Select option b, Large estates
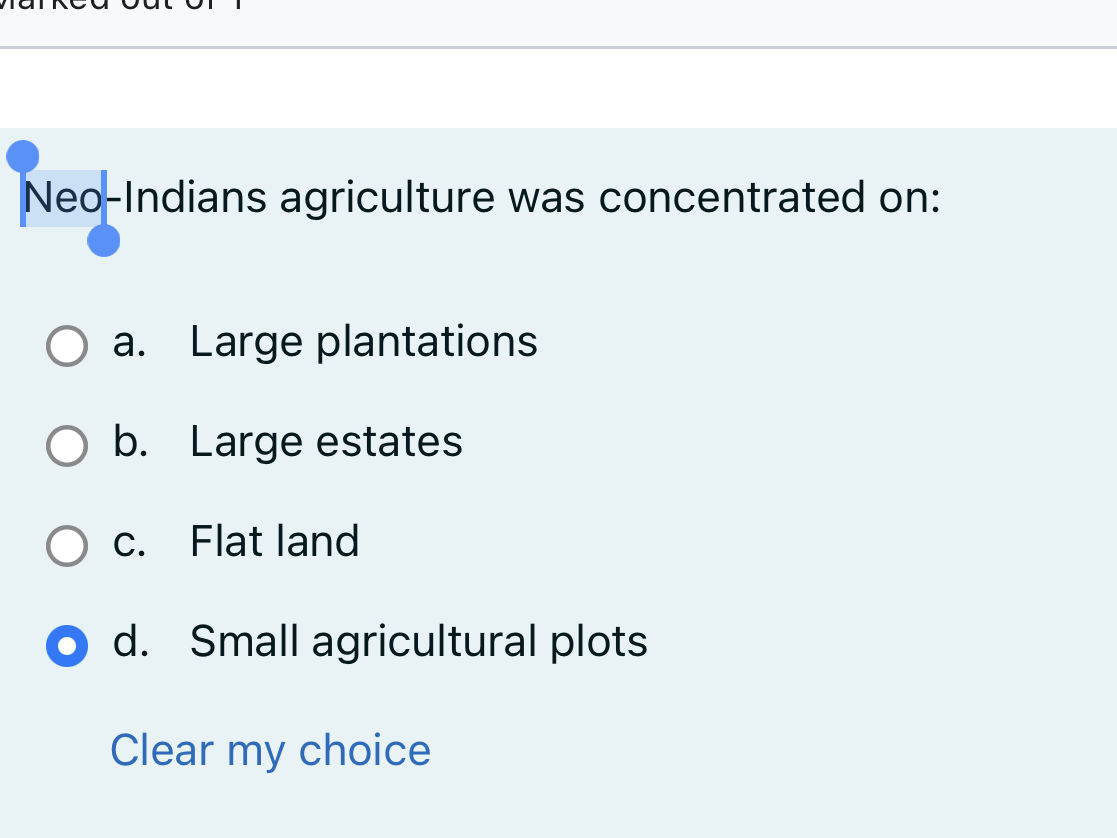The height and width of the screenshot is (838, 1117). click(x=66, y=446)
